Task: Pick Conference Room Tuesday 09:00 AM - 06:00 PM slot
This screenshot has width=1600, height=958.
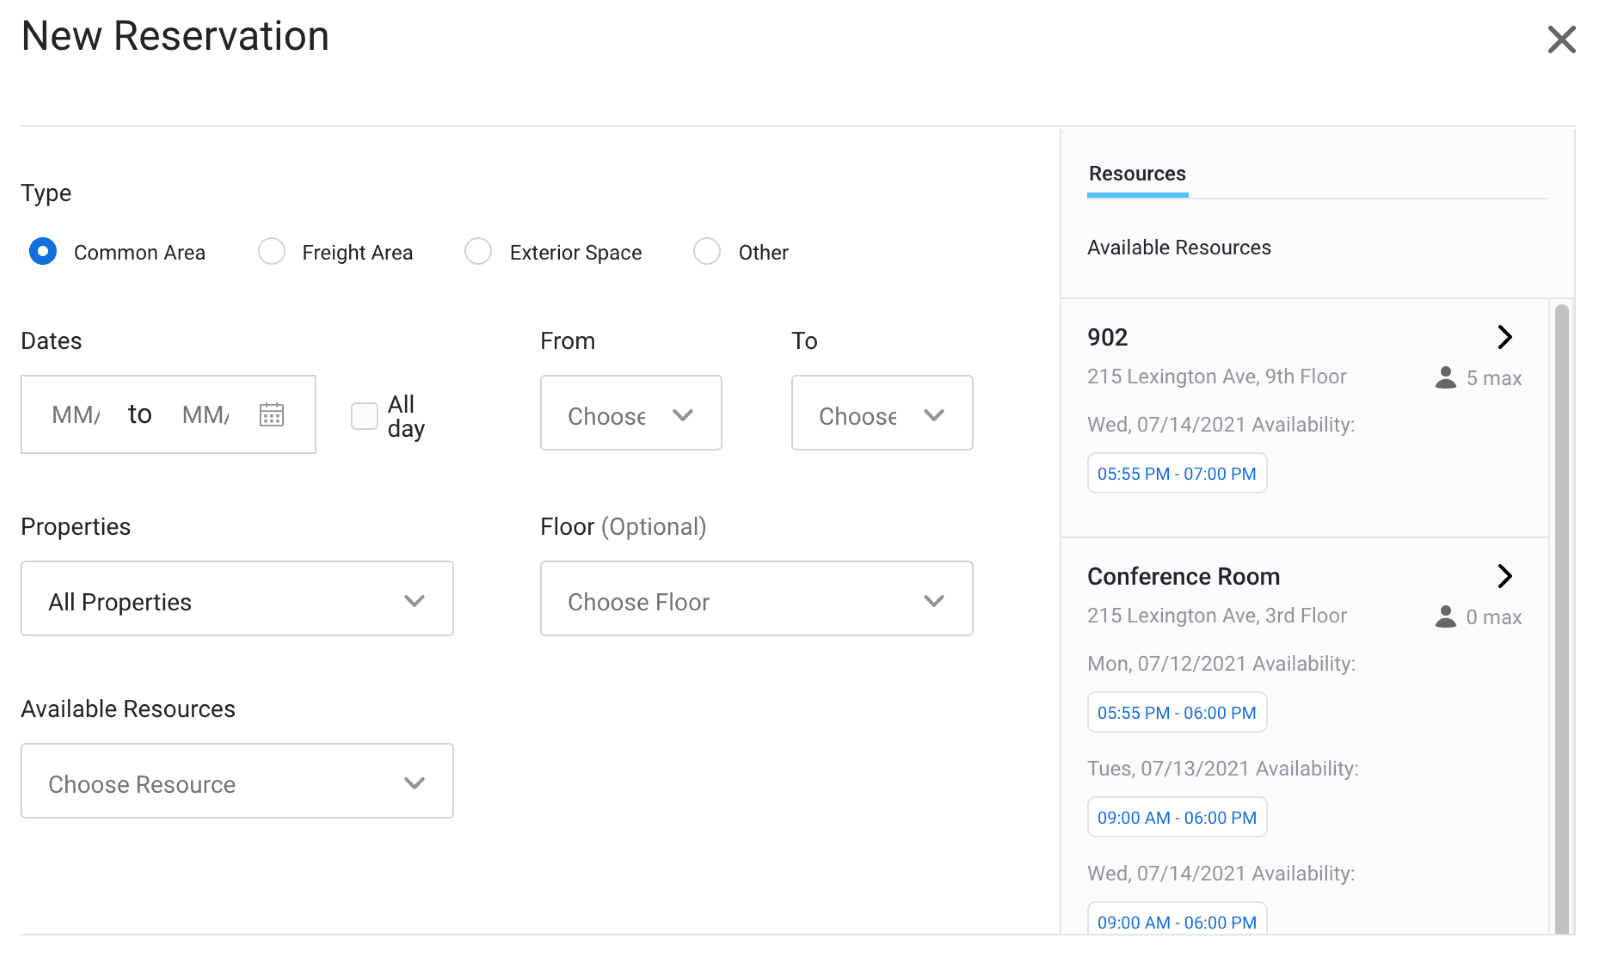Action: coord(1177,817)
